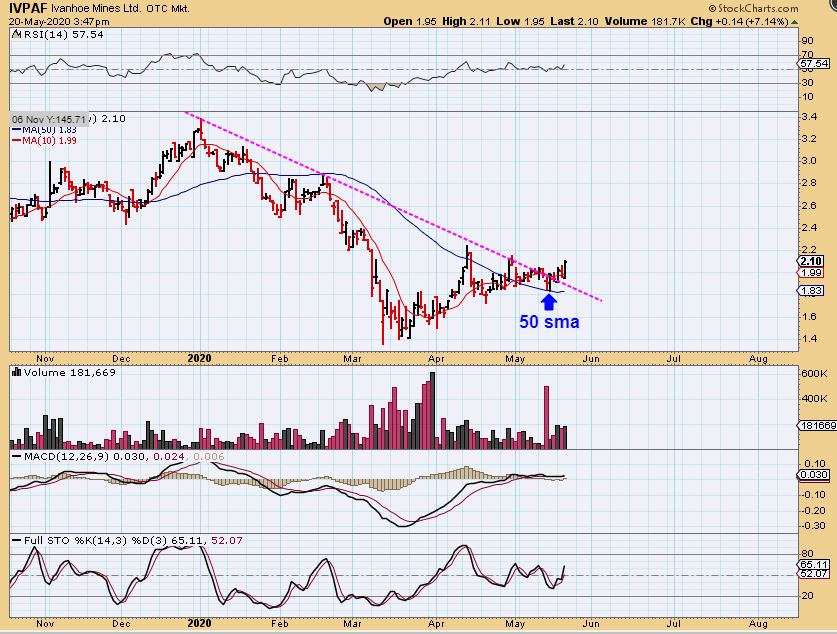The width and height of the screenshot is (837, 634).
Task: Click the Ivanhoe Mines Ltd. company name
Action: (x=96, y=9)
